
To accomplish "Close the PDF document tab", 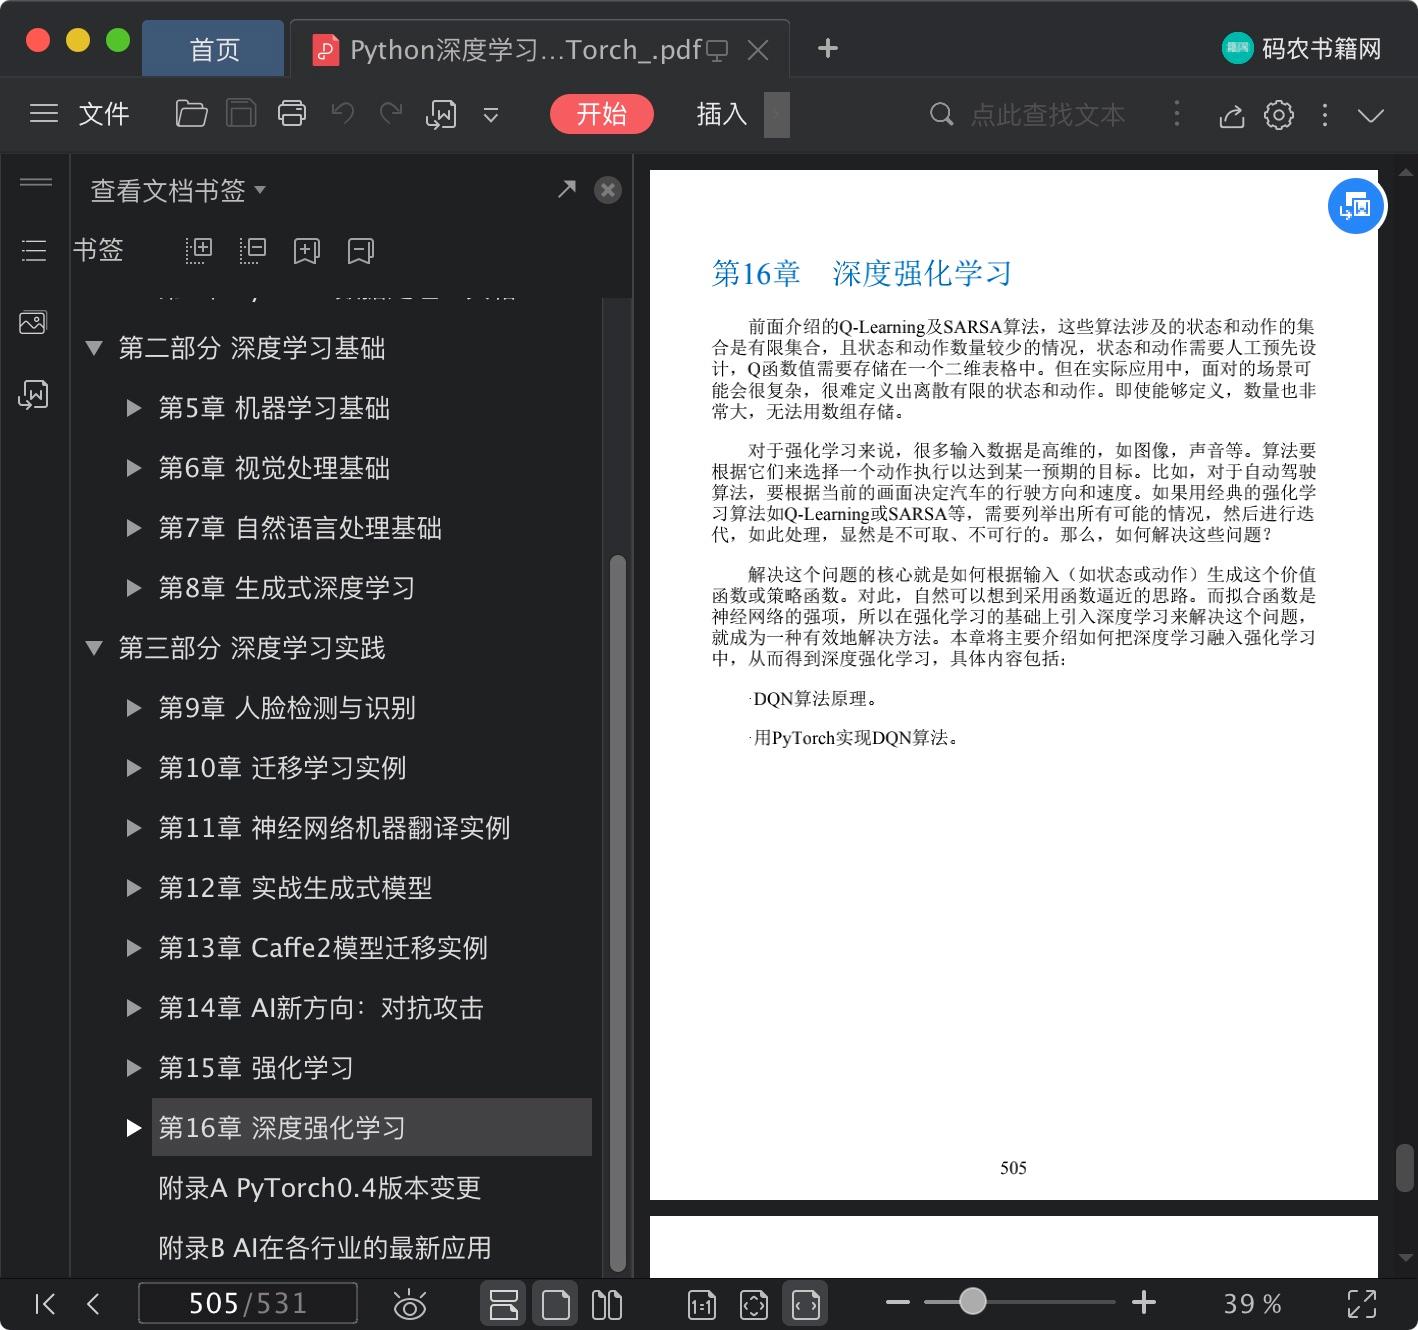I will click(758, 50).
